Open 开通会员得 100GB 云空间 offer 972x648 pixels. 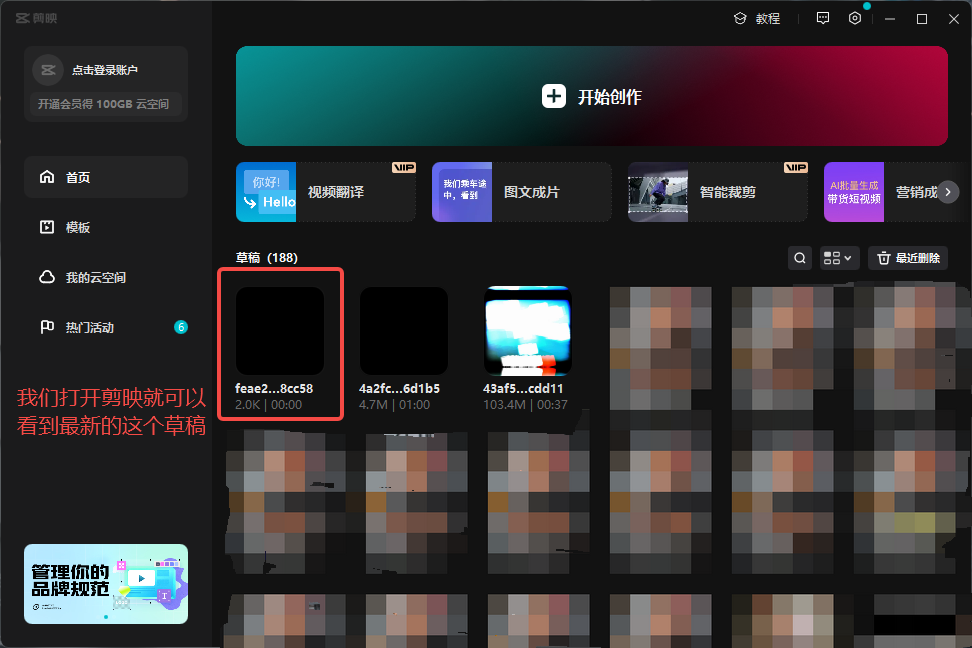click(106, 104)
